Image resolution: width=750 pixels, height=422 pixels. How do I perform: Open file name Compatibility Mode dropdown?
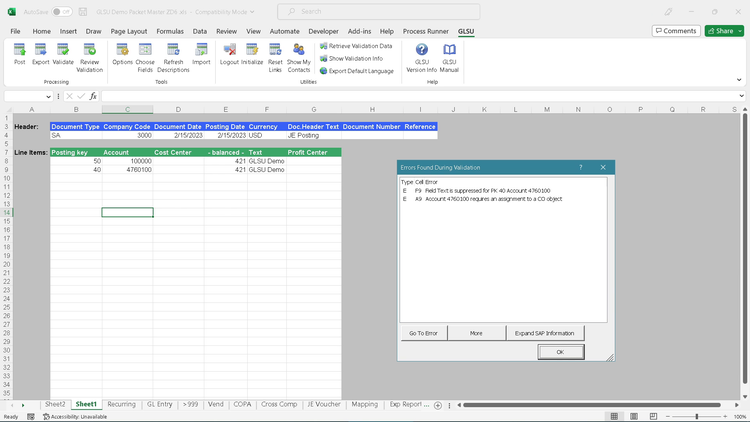tap(252, 12)
